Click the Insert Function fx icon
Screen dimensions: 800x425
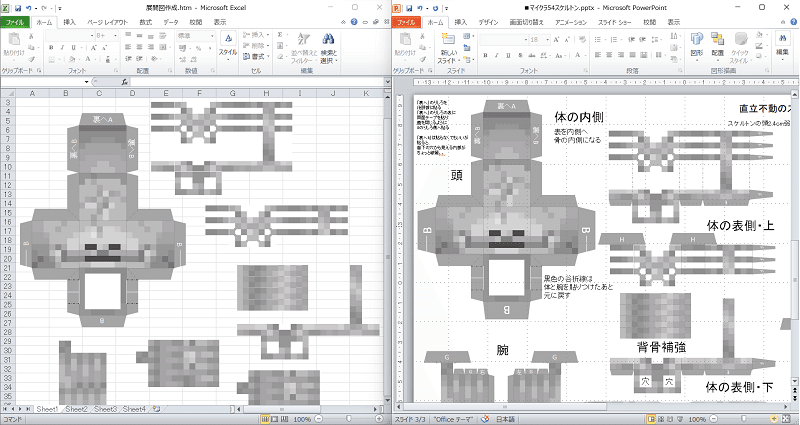124,82
